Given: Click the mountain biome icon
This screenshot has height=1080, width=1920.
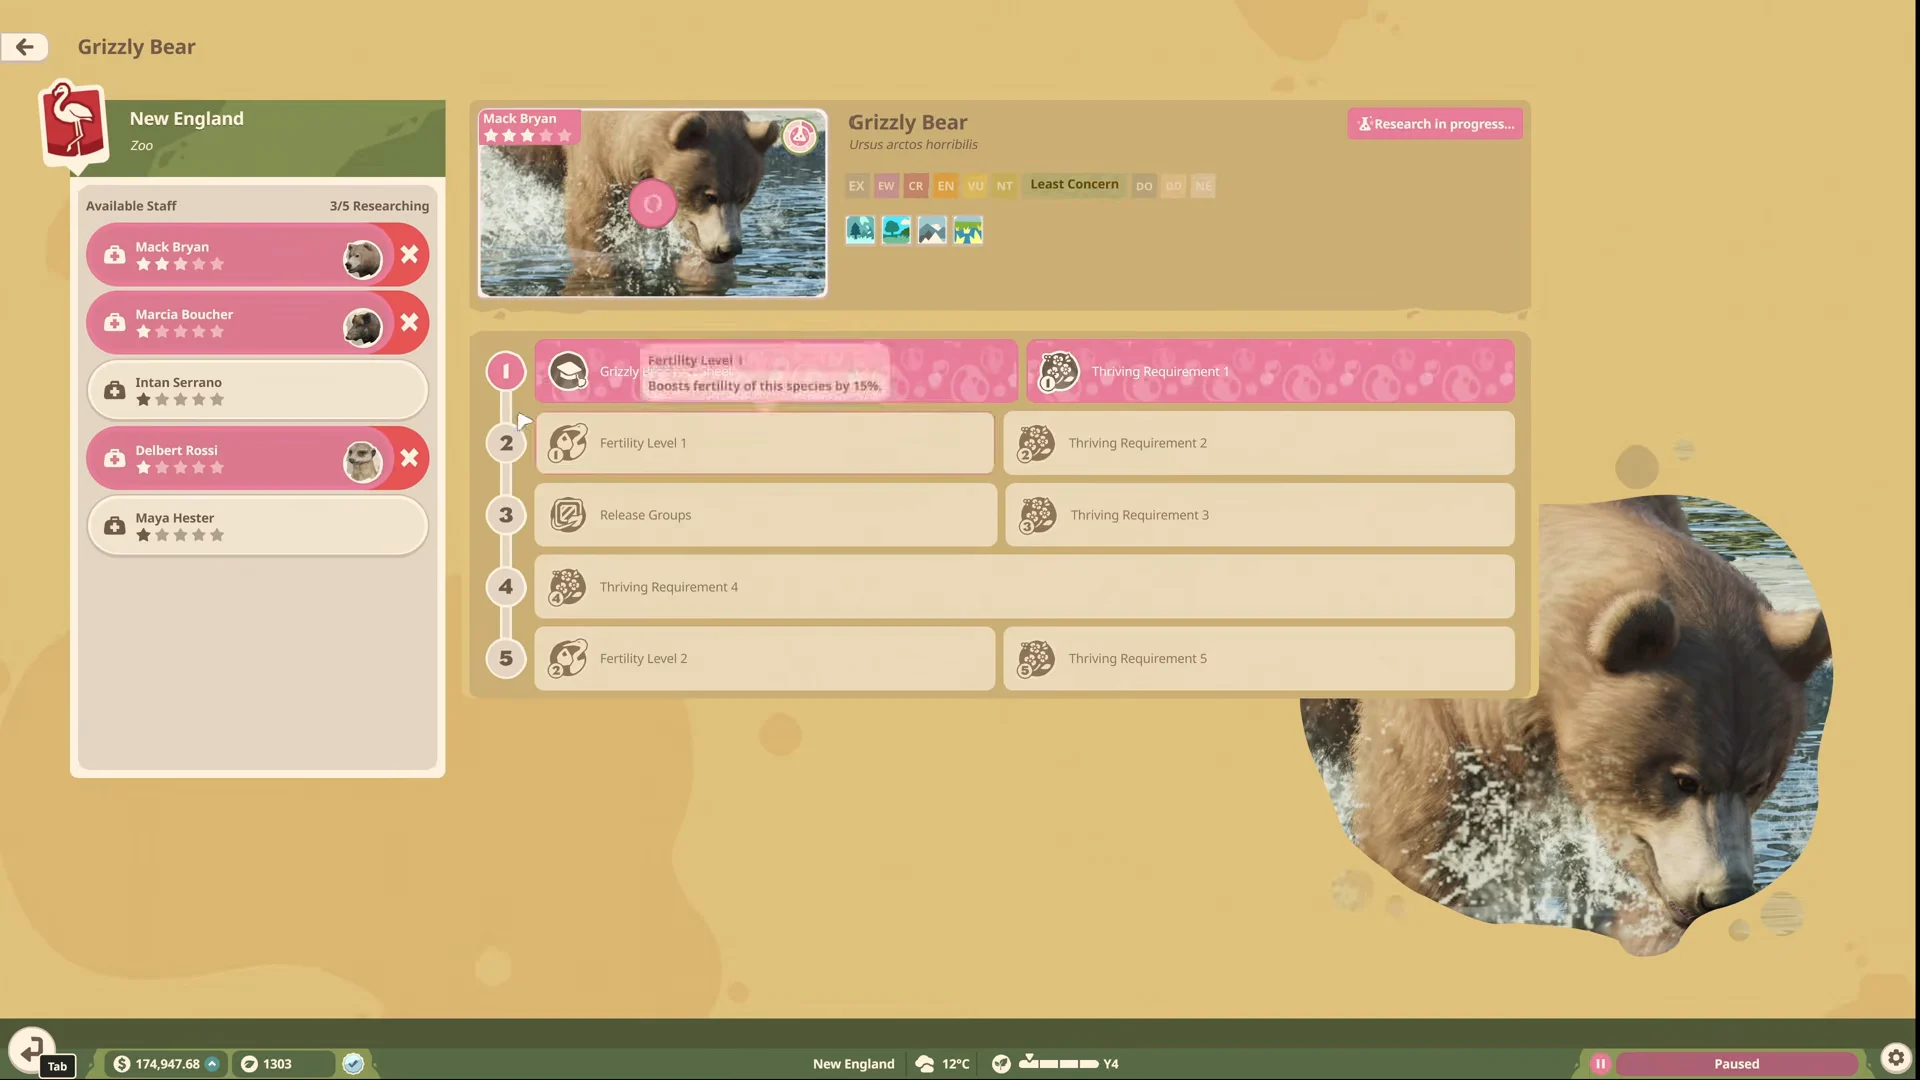Looking at the screenshot, I should tap(932, 230).
